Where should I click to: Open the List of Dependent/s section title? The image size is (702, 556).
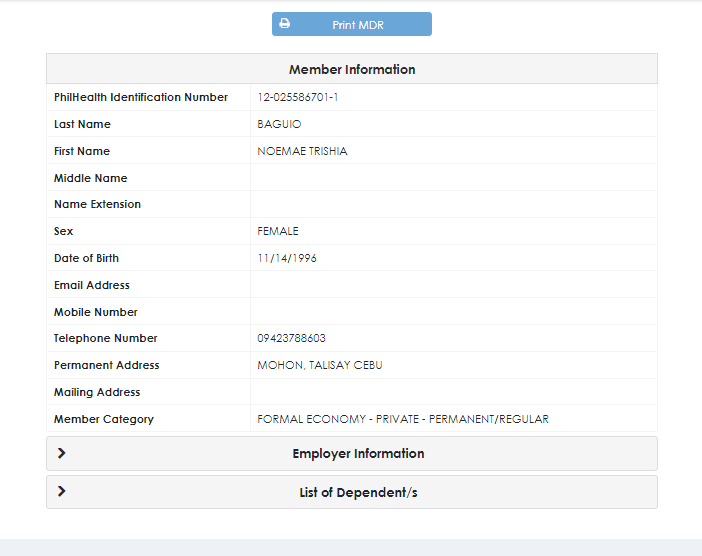coord(358,493)
